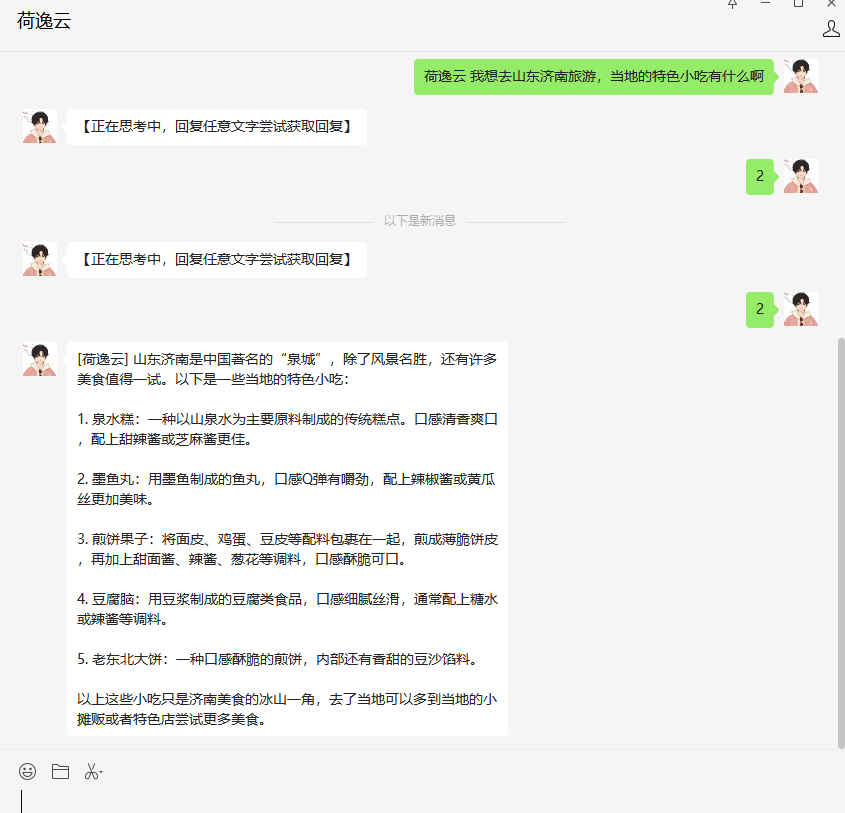Viewport: 845px width, 813px height.
Task: Expand the dropdown arrow beside the scissors
Action: tap(101, 772)
